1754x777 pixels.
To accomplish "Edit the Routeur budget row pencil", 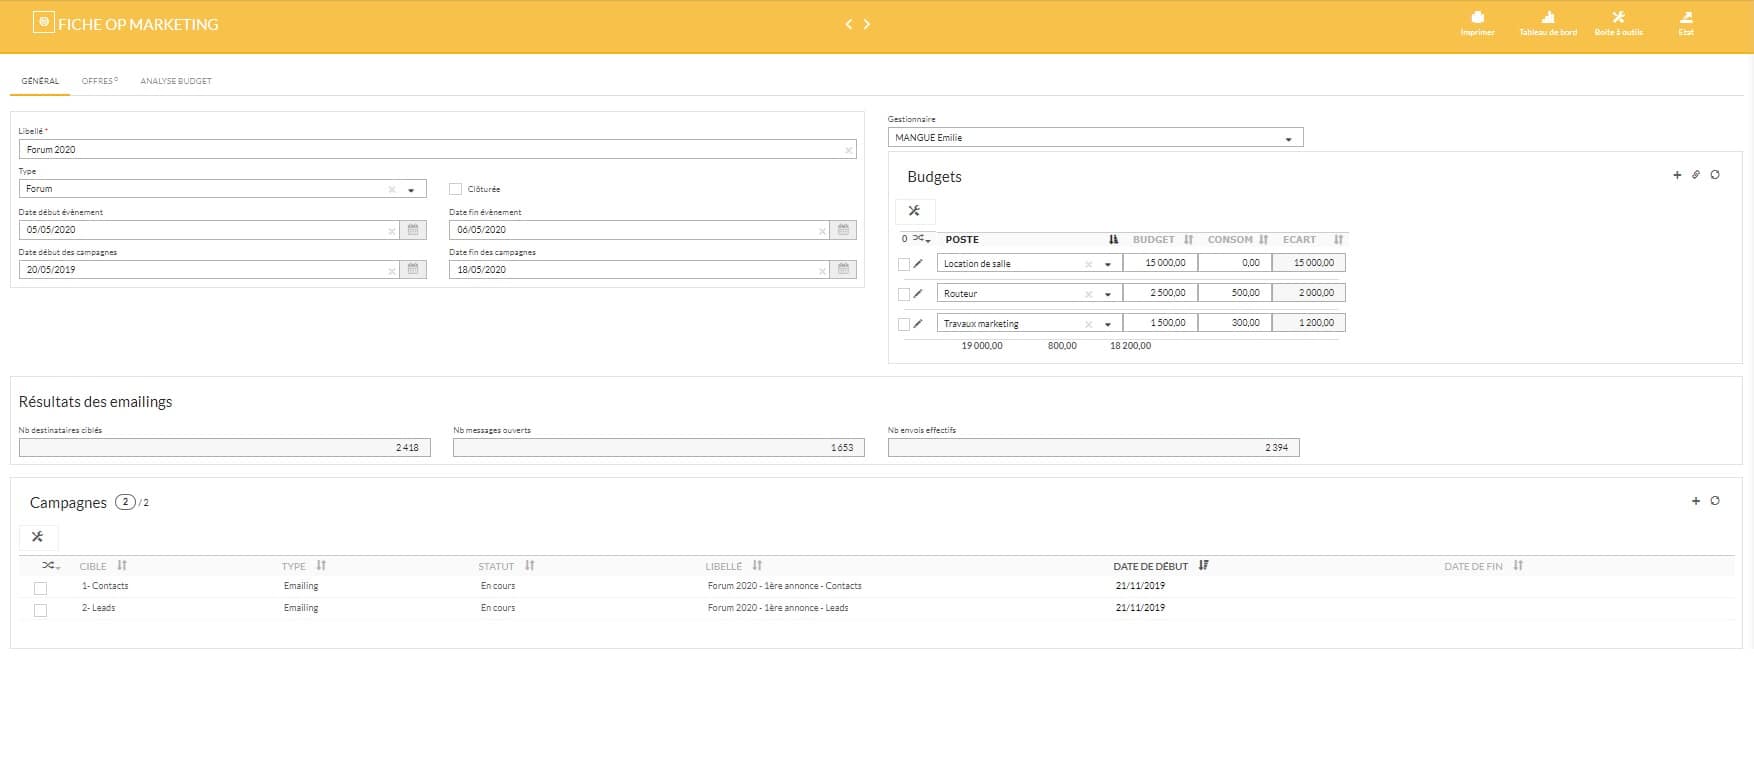I will point(918,294).
